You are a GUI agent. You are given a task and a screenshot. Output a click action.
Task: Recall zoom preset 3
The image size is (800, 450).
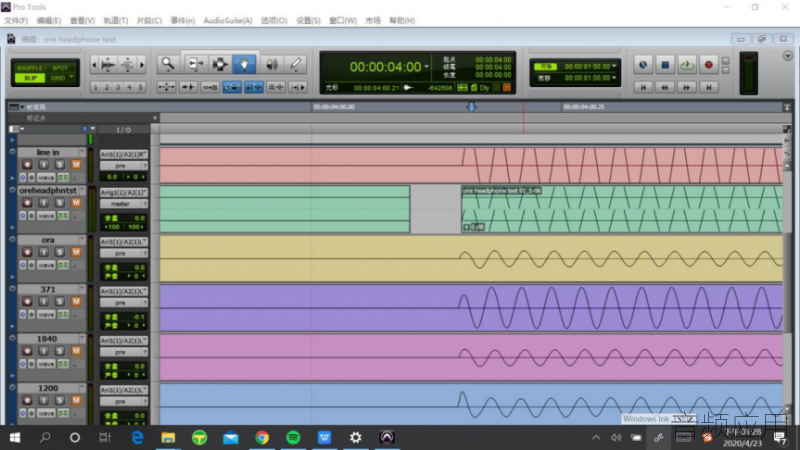pyautogui.click(x=118, y=87)
